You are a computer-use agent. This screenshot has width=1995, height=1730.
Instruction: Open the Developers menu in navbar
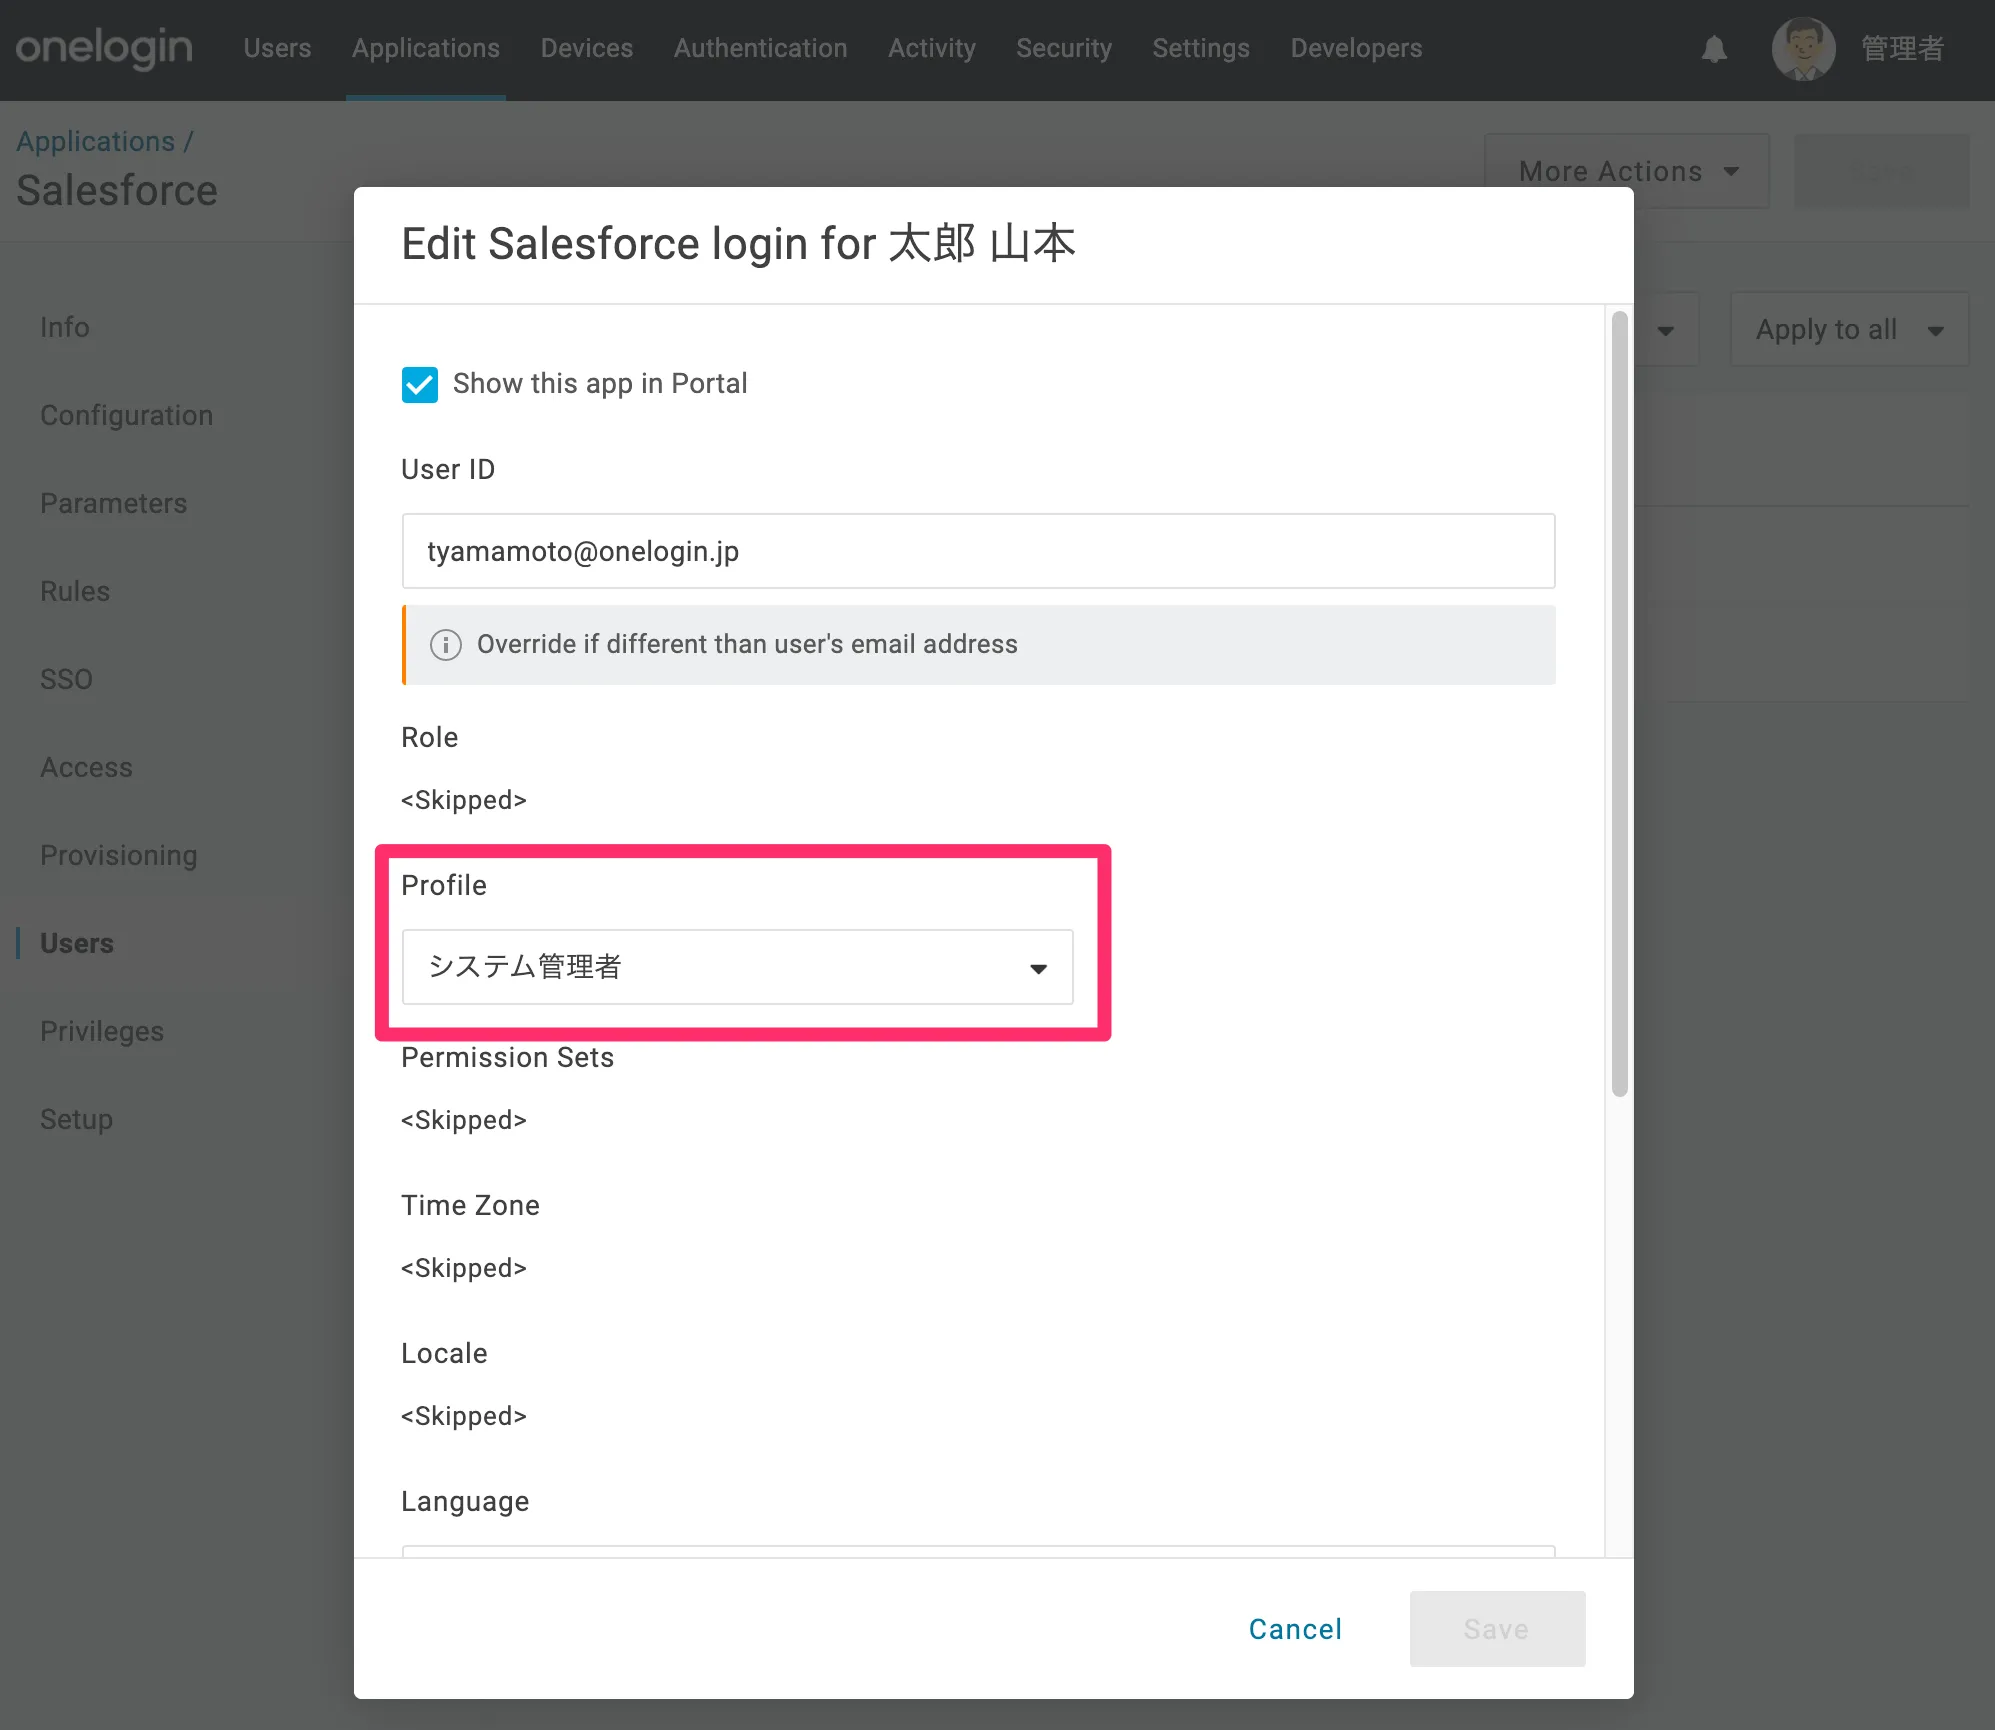(x=1355, y=48)
